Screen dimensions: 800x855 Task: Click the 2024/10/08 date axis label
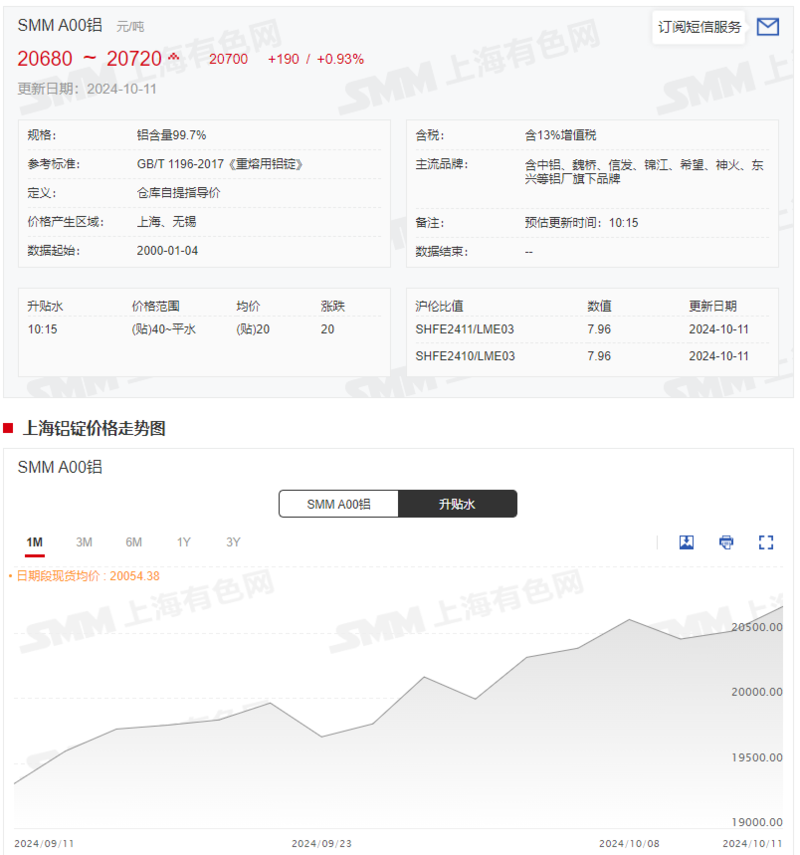(x=629, y=844)
